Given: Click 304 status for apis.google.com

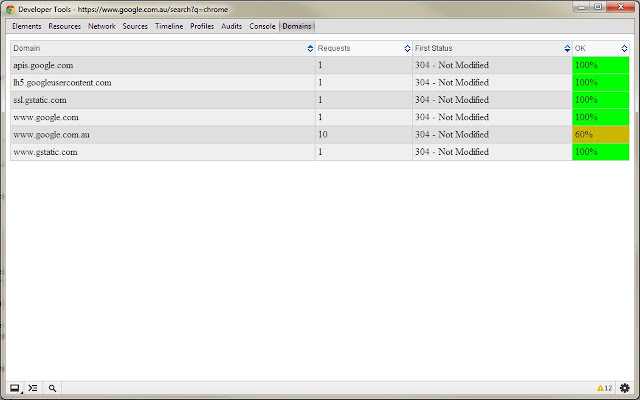Looking at the screenshot, I should pos(492,65).
